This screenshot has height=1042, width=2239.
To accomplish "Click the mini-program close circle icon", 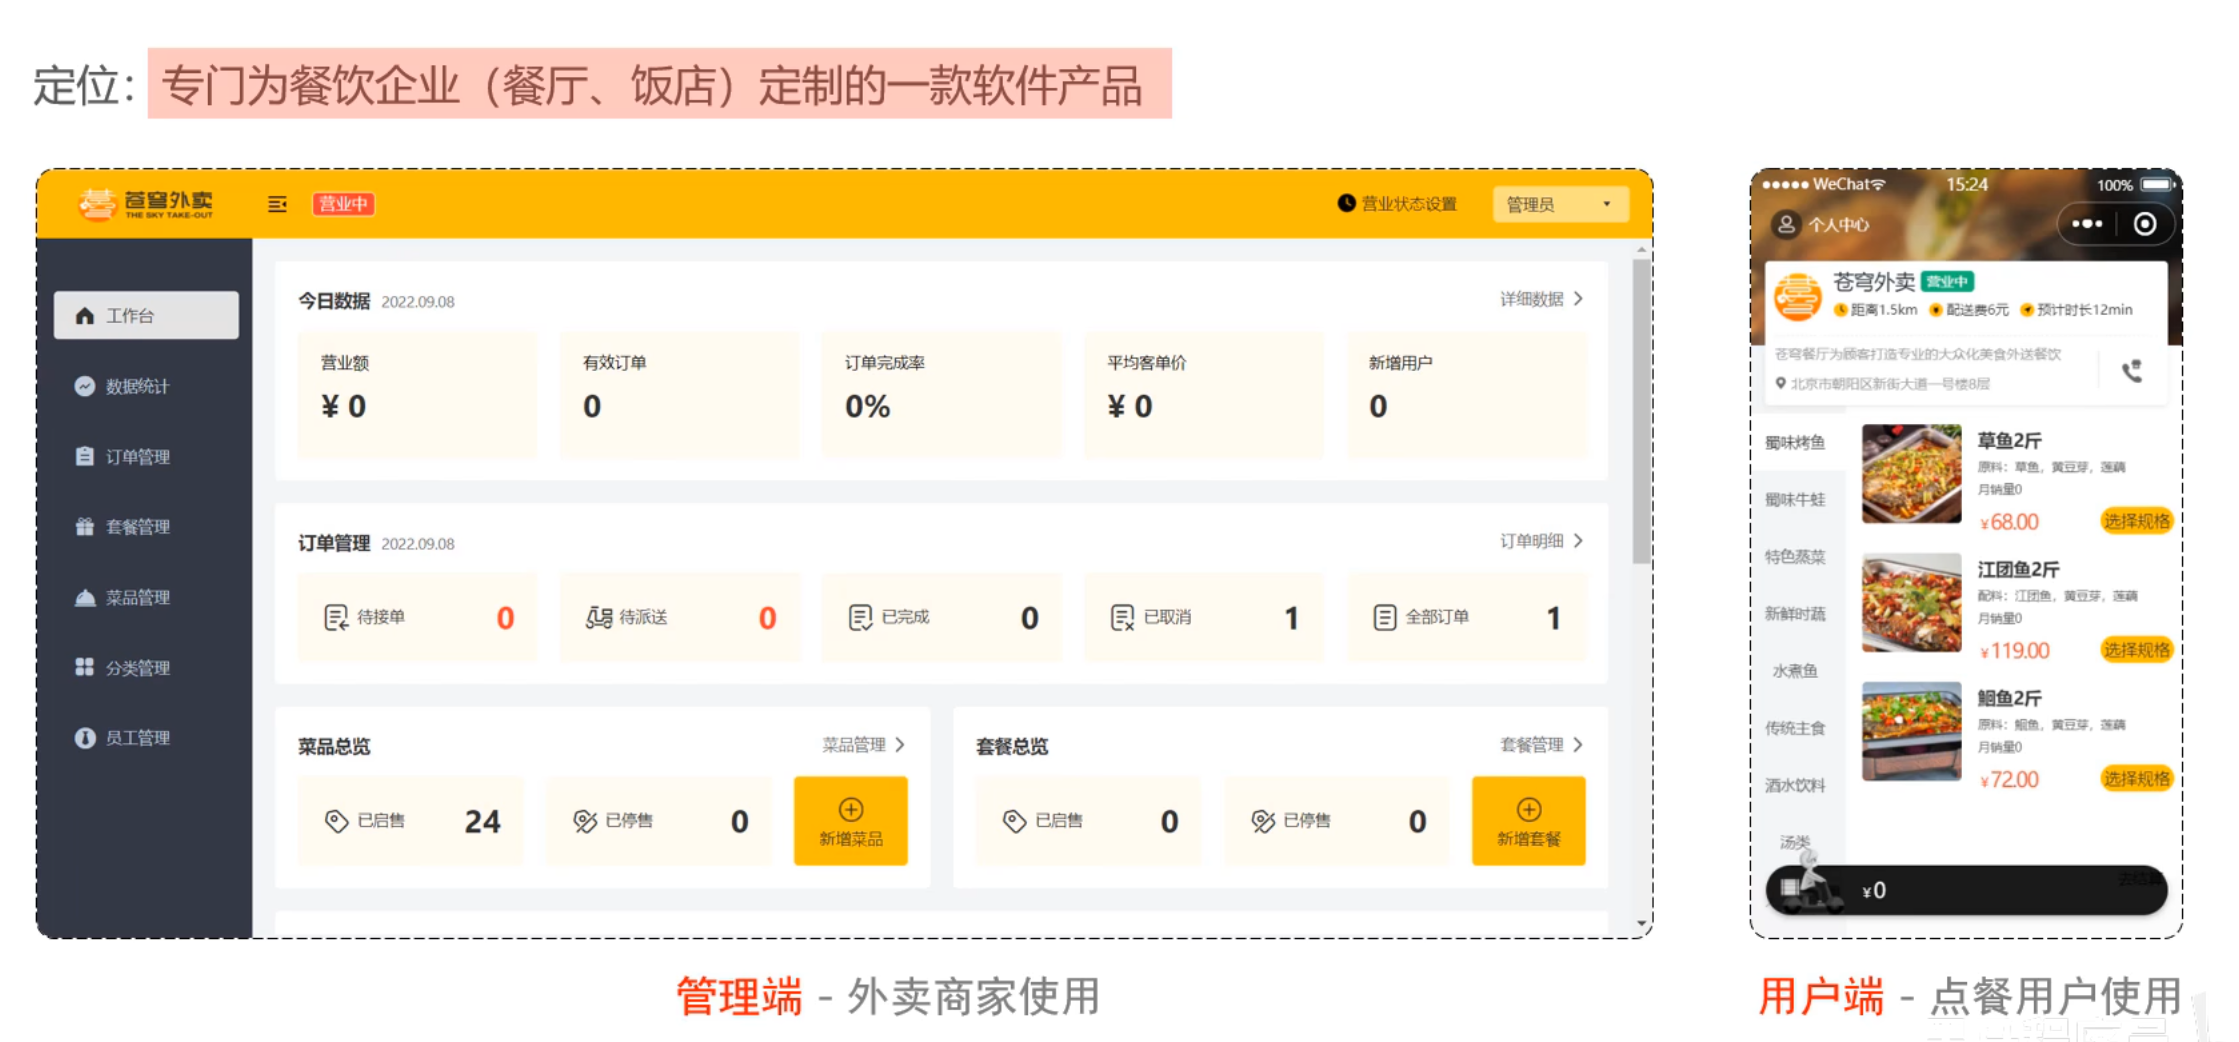I will [x=2144, y=224].
